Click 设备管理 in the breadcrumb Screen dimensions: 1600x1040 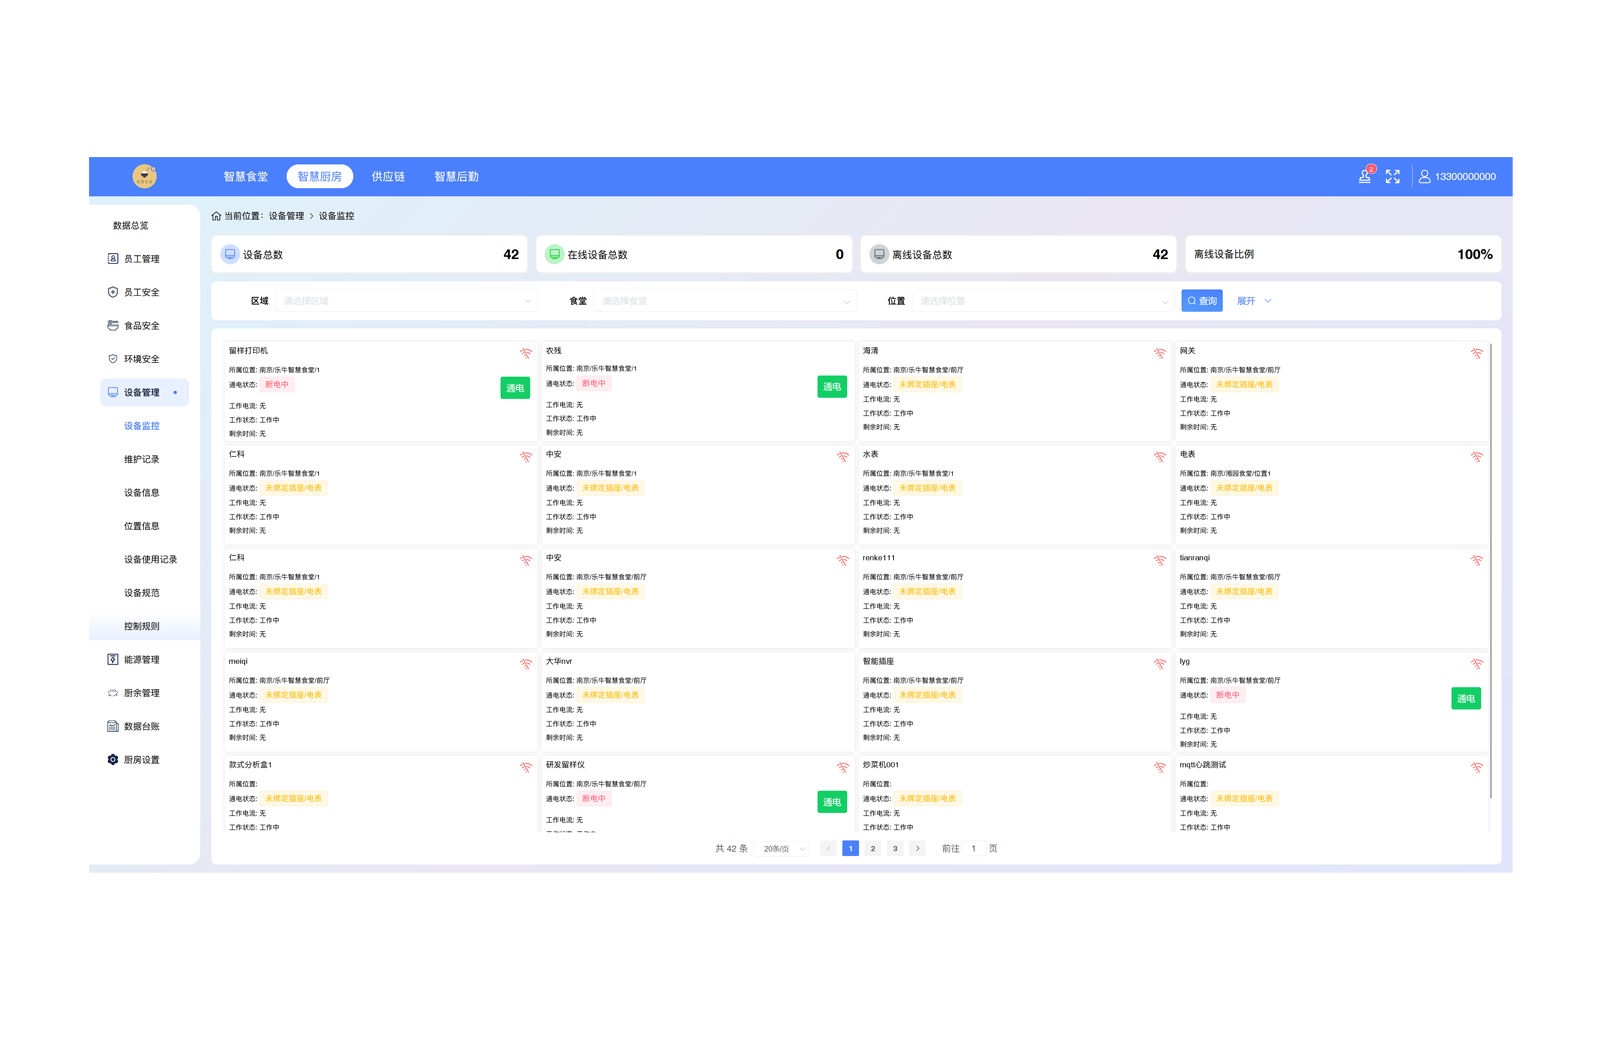[286, 216]
